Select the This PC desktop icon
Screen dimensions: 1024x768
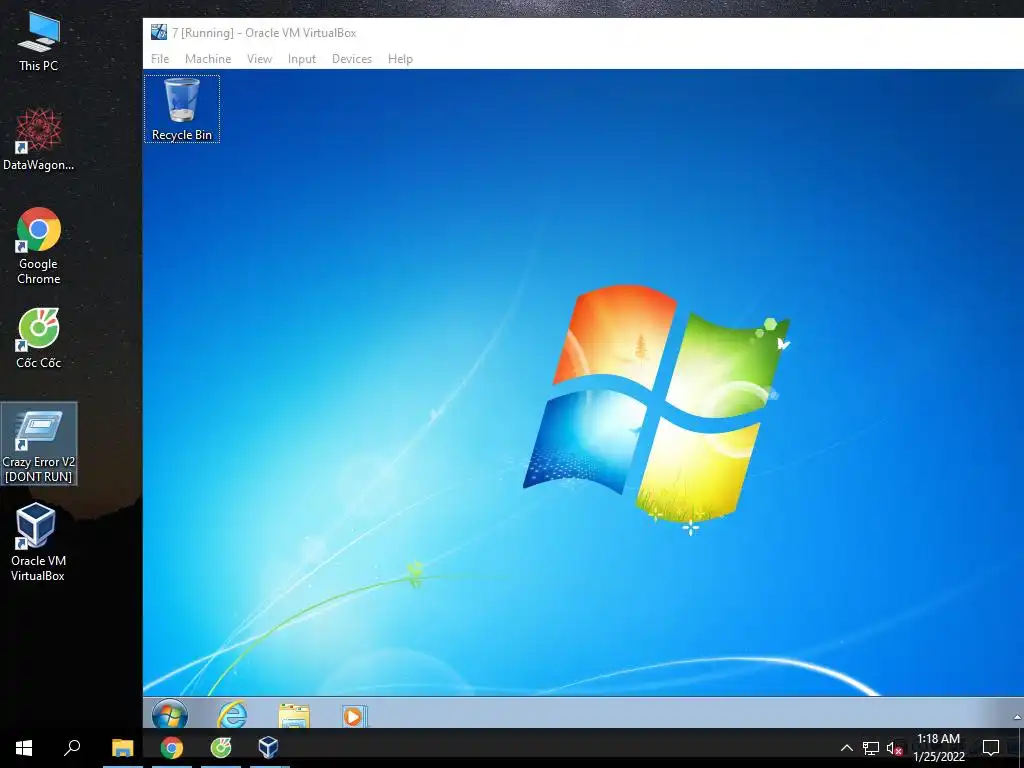coord(39,42)
